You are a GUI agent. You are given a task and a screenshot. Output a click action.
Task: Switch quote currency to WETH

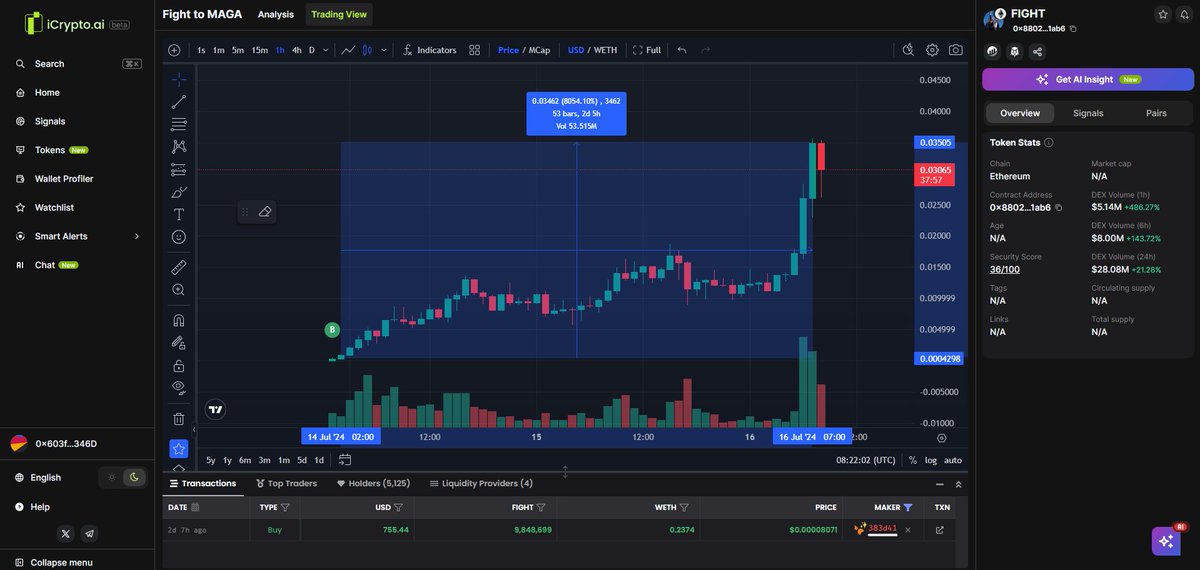click(606, 50)
